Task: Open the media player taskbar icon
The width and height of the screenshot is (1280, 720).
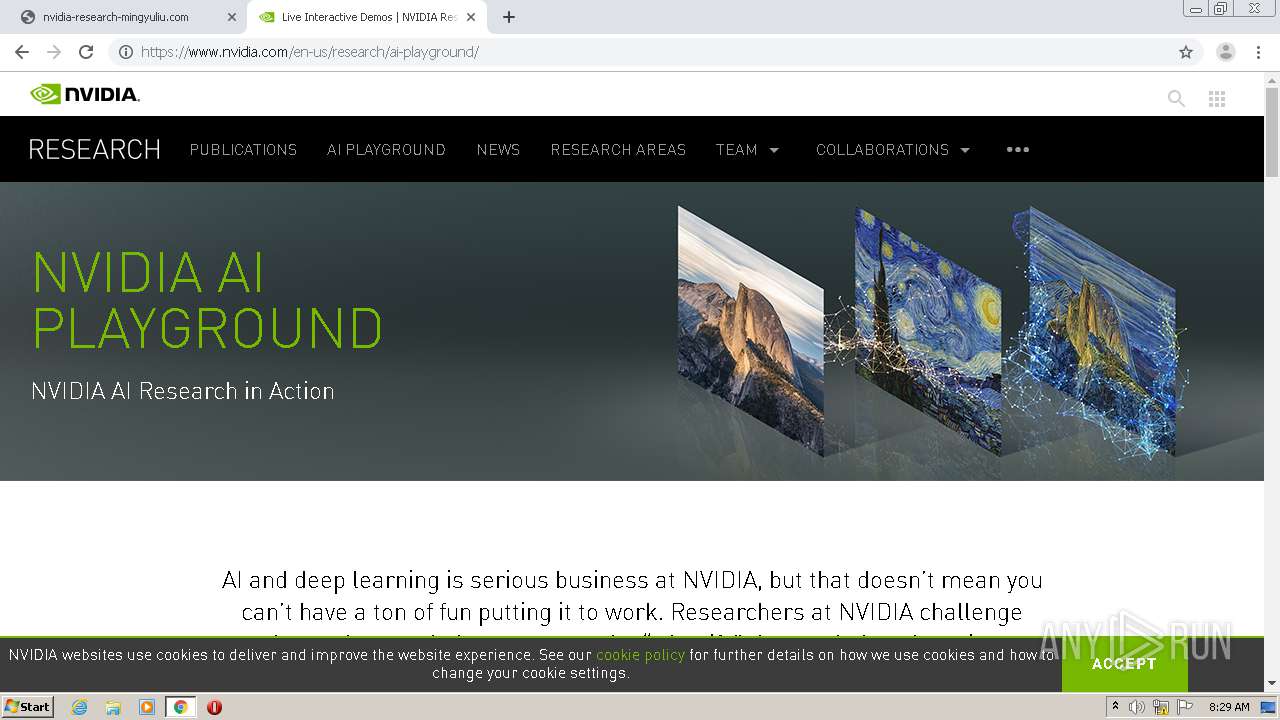Action: (x=147, y=707)
